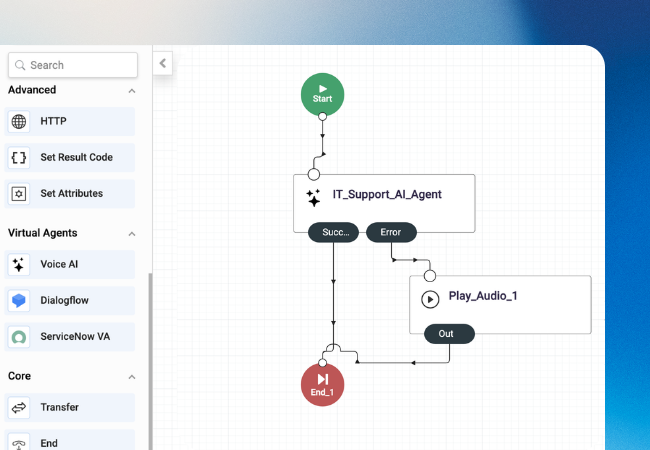
Task: Click the Core section heading
Action: tap(19, 376)
